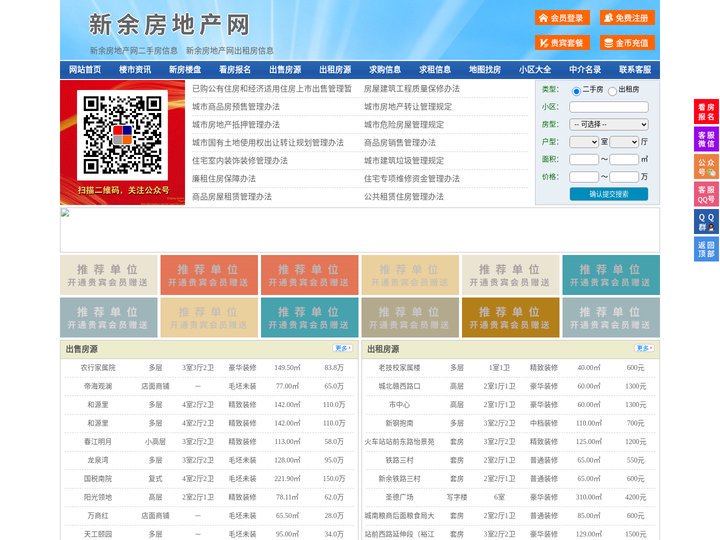Screen dimensions: 720x540
Task: Click the 会员登录 button
Action: pyautogui.click(x=562, y=18)
